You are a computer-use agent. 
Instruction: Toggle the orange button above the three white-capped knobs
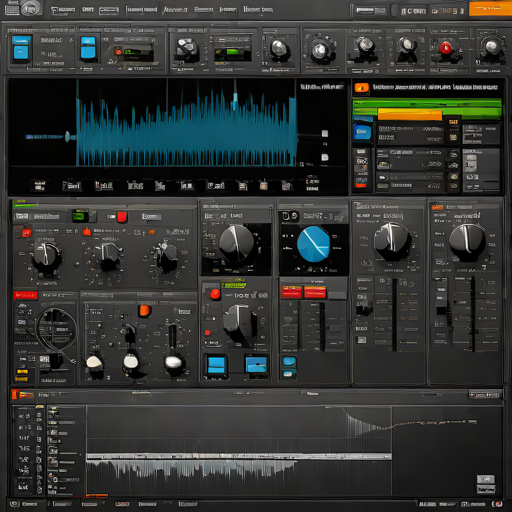click(145, 311)
